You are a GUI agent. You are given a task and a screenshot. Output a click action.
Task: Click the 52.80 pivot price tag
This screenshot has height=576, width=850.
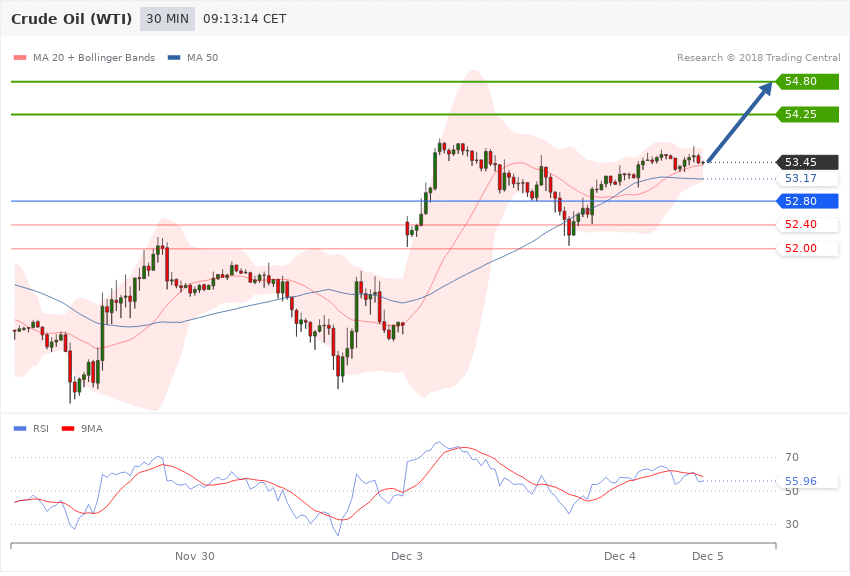click(807, 201)
